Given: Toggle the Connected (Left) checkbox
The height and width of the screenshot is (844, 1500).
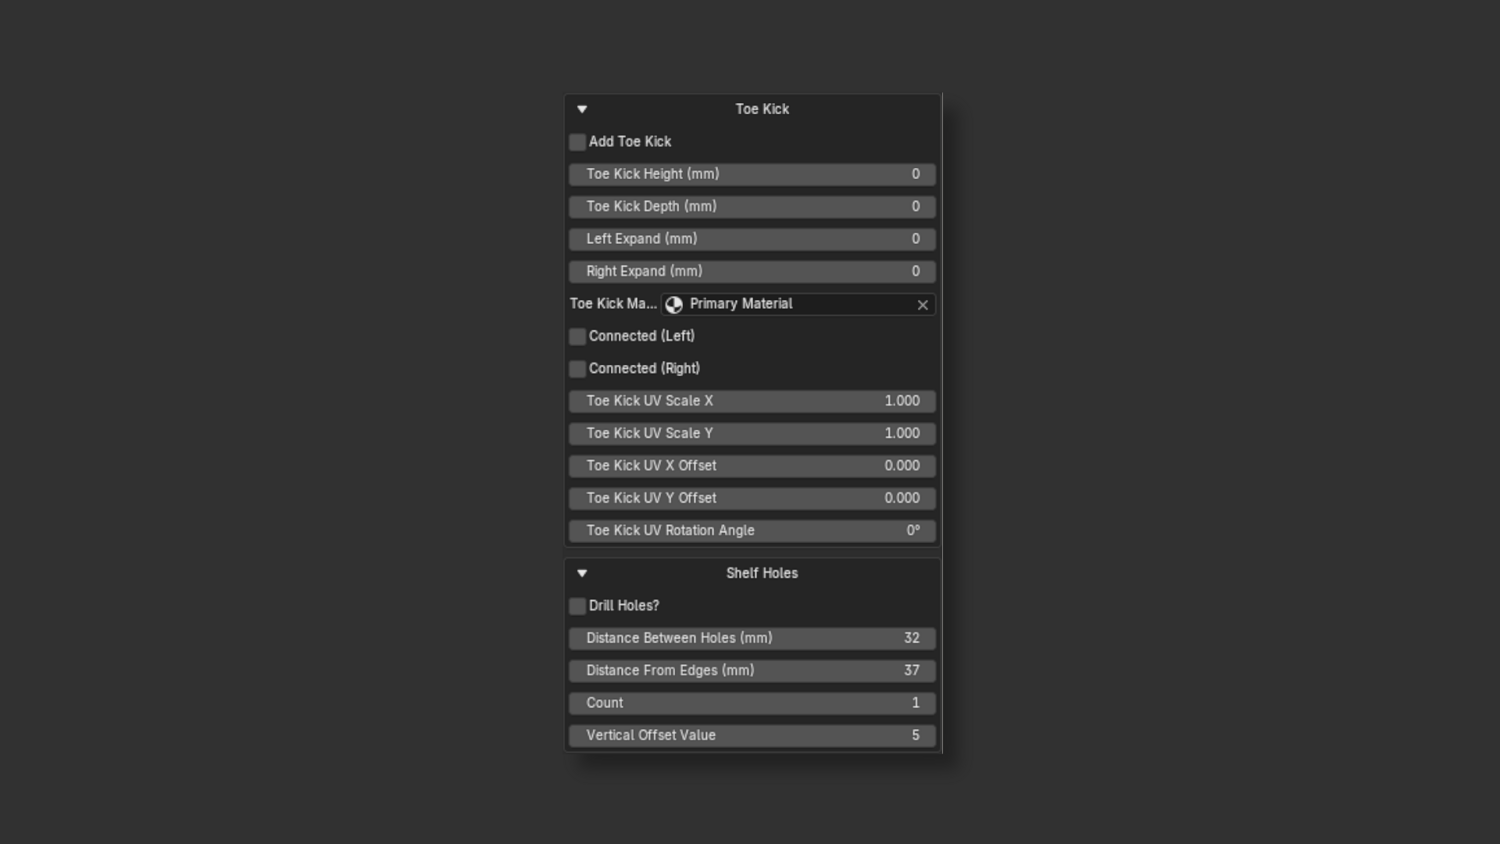Looking at the screenshot, I should [578, 336].
